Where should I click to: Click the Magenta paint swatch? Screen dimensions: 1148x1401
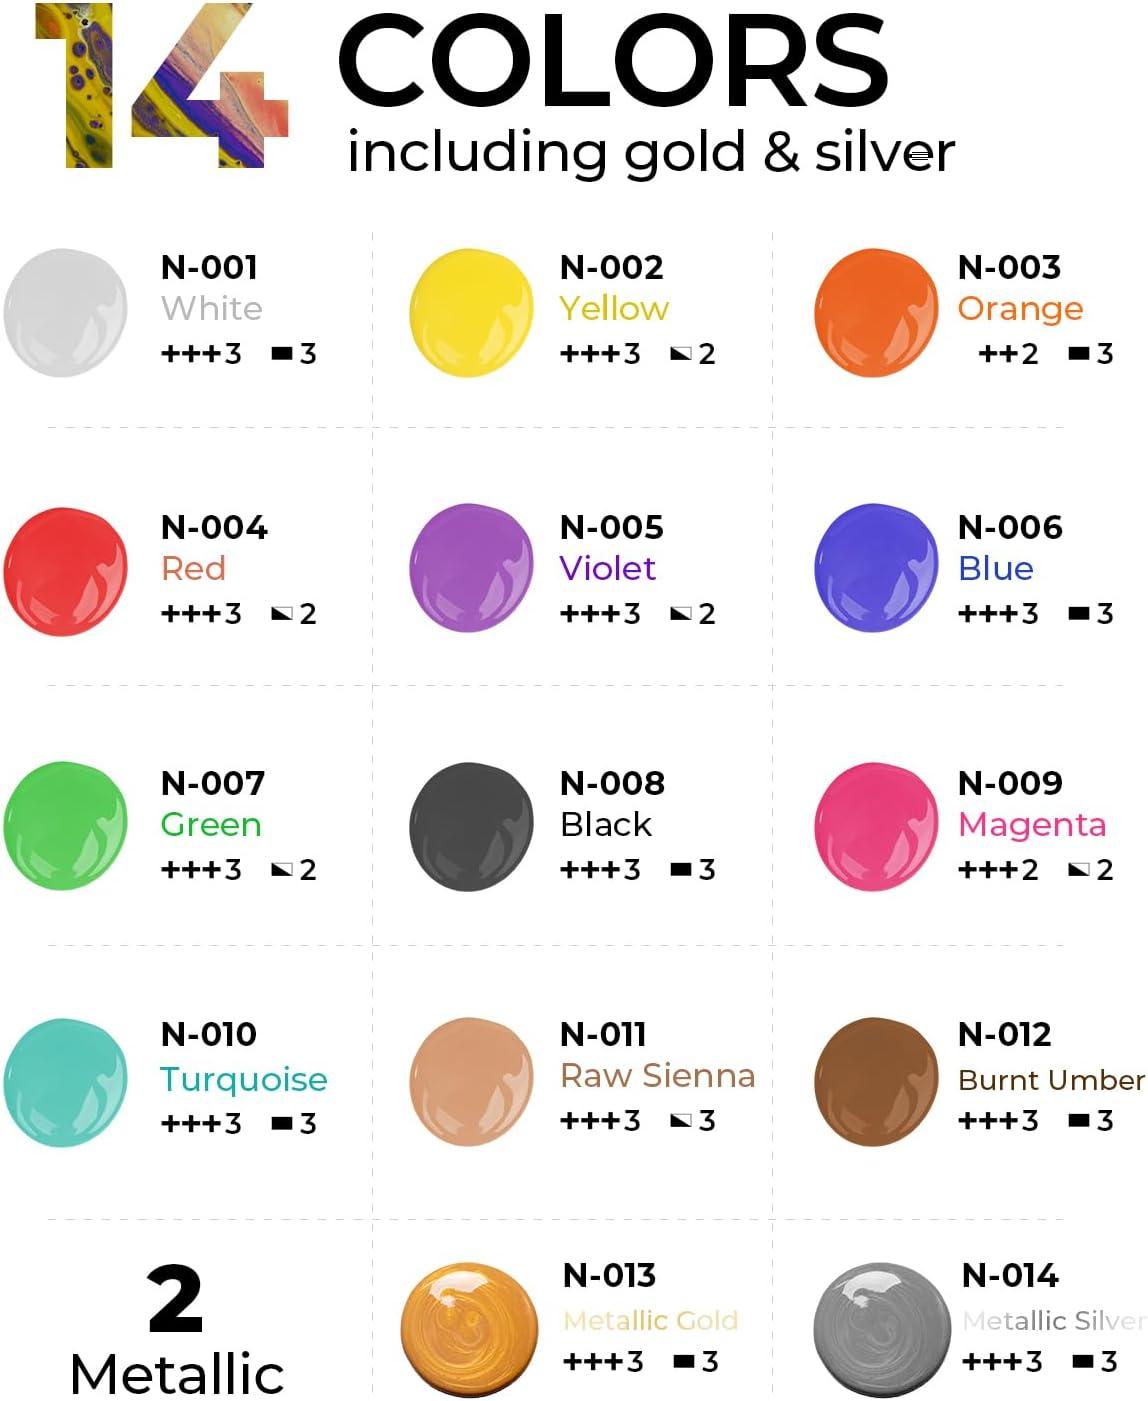(877, 826)
